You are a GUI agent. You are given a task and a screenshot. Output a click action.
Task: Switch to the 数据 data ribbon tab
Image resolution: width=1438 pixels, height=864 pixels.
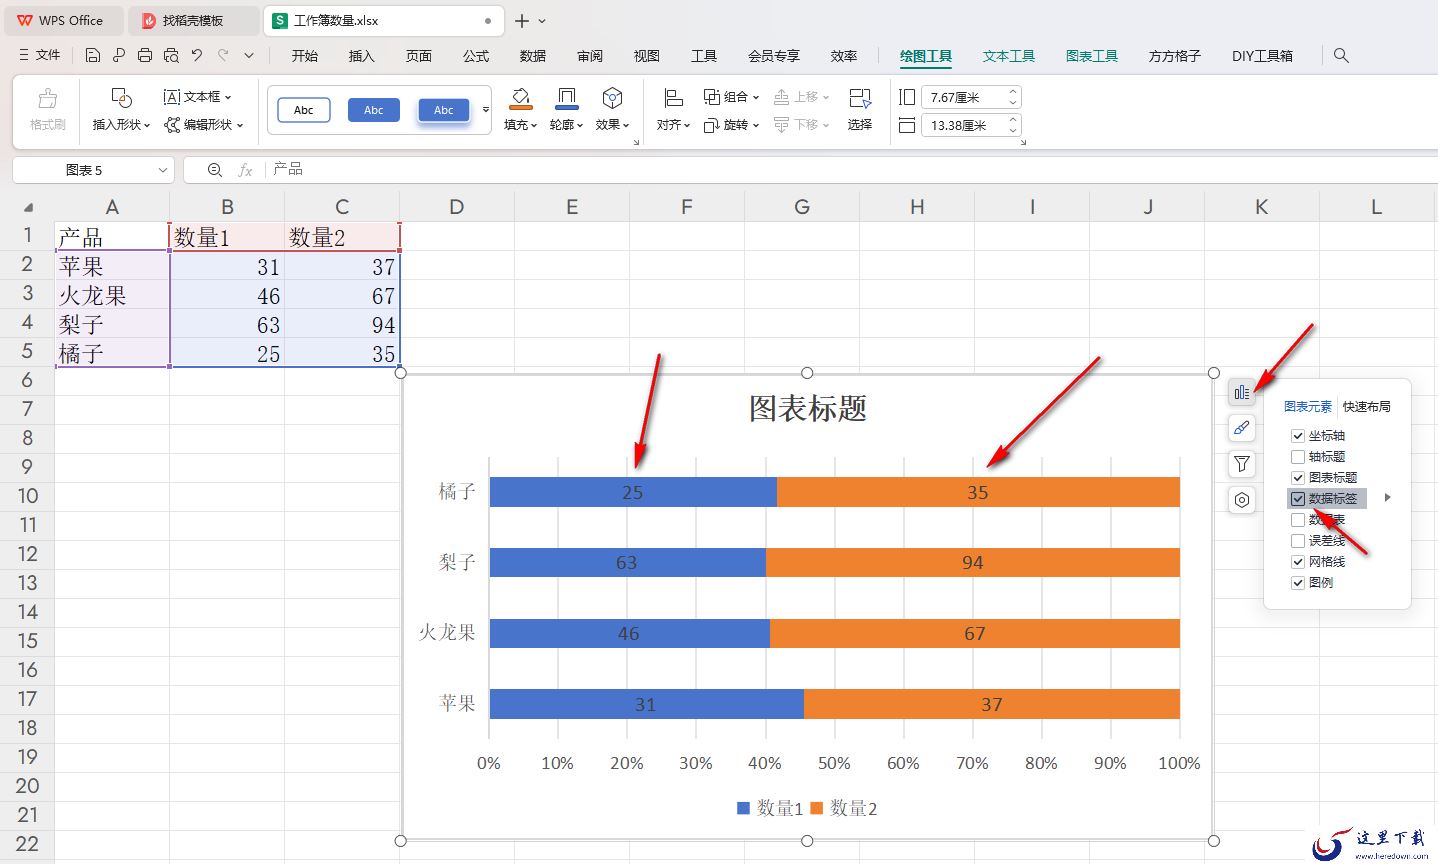point(533,56)
